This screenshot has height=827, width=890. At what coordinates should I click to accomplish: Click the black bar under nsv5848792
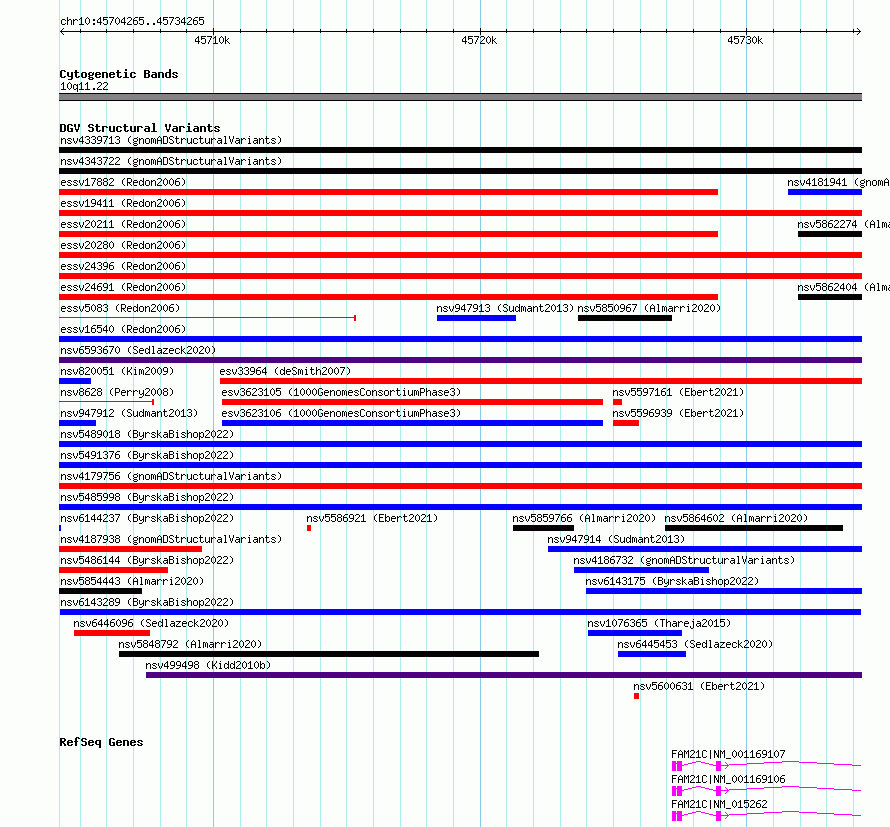(329, 654)
